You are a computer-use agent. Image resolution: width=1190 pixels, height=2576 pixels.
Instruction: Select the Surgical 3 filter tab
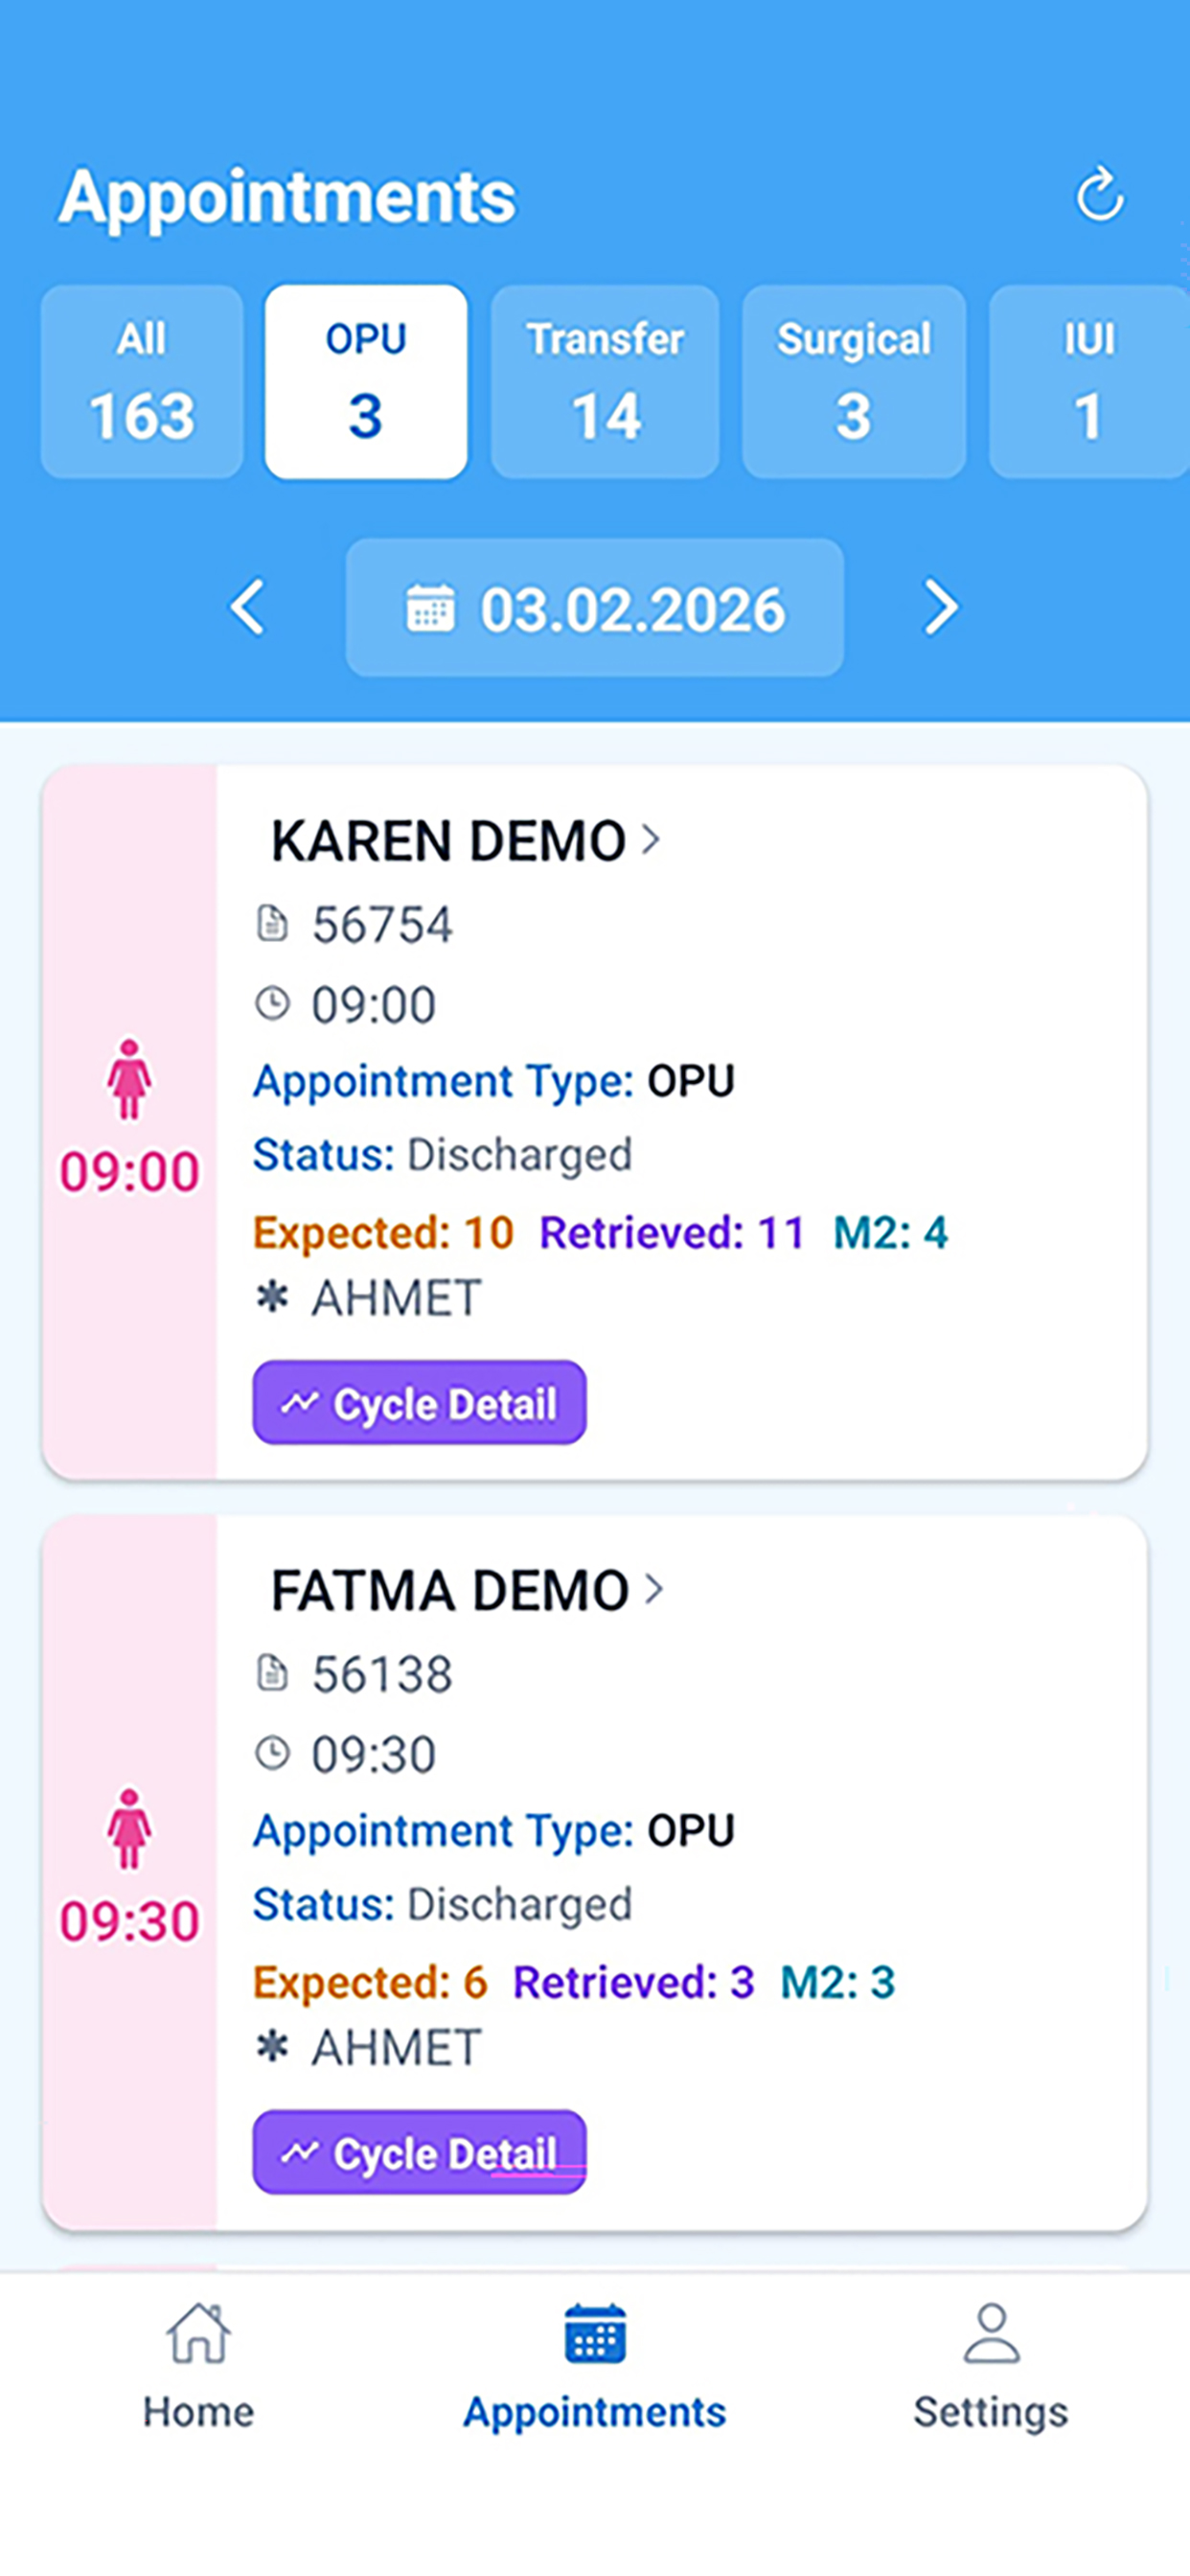[x=854, y=382]
